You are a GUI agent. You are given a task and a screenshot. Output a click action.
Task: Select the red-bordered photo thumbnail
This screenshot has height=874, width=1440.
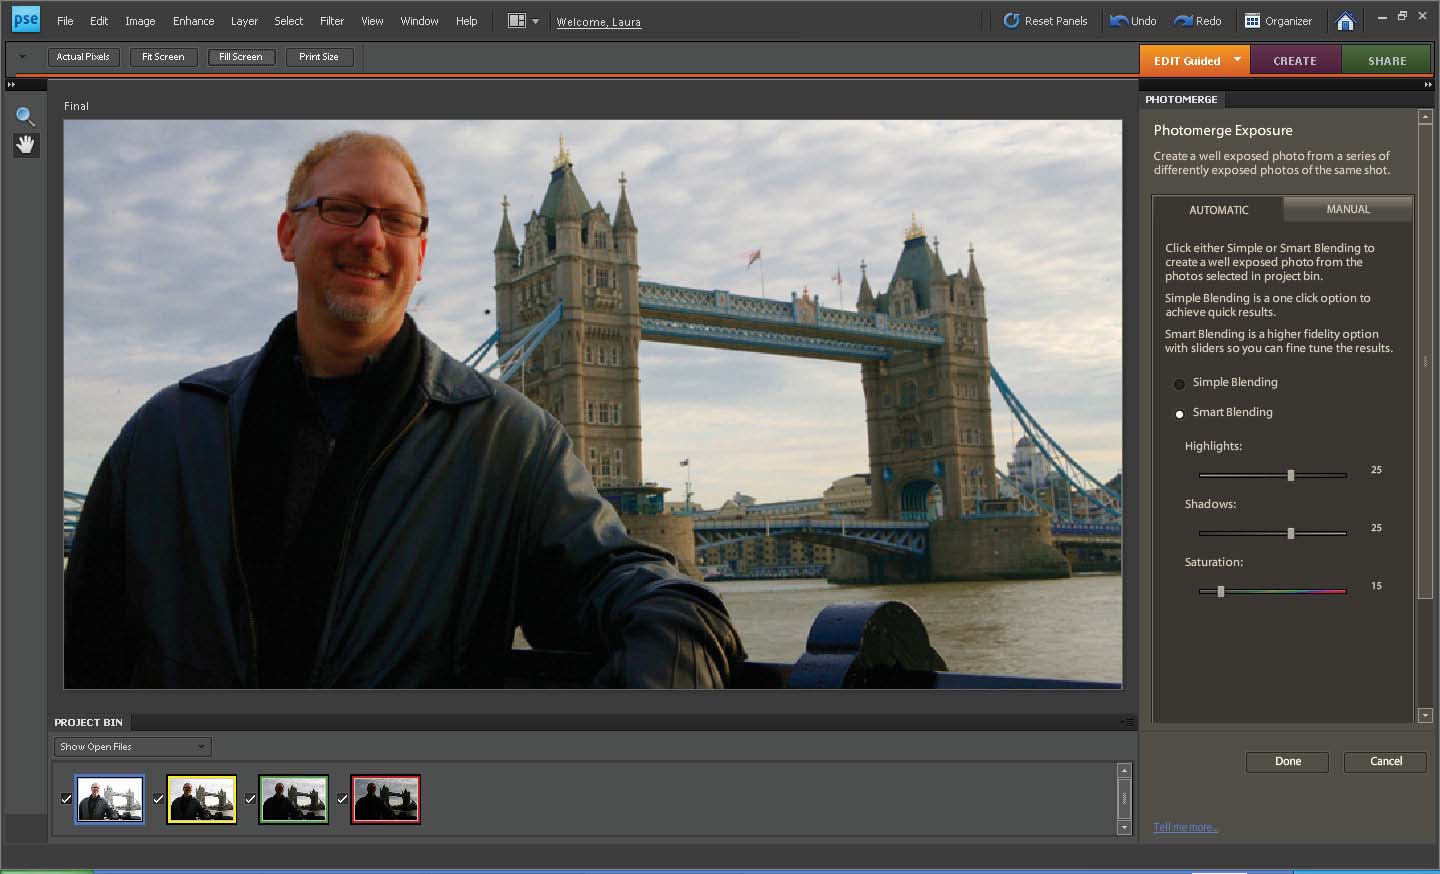coord(386,799)
